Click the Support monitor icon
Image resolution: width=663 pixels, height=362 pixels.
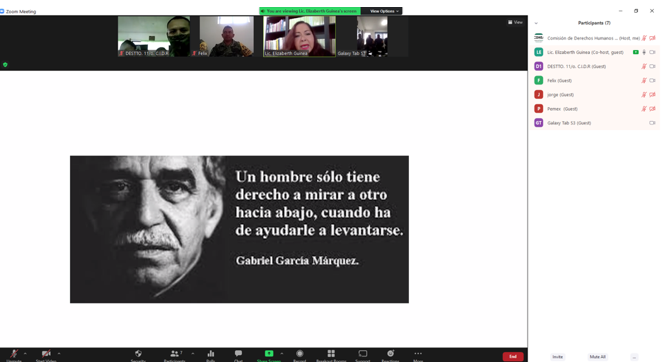(x=363, y=354)
